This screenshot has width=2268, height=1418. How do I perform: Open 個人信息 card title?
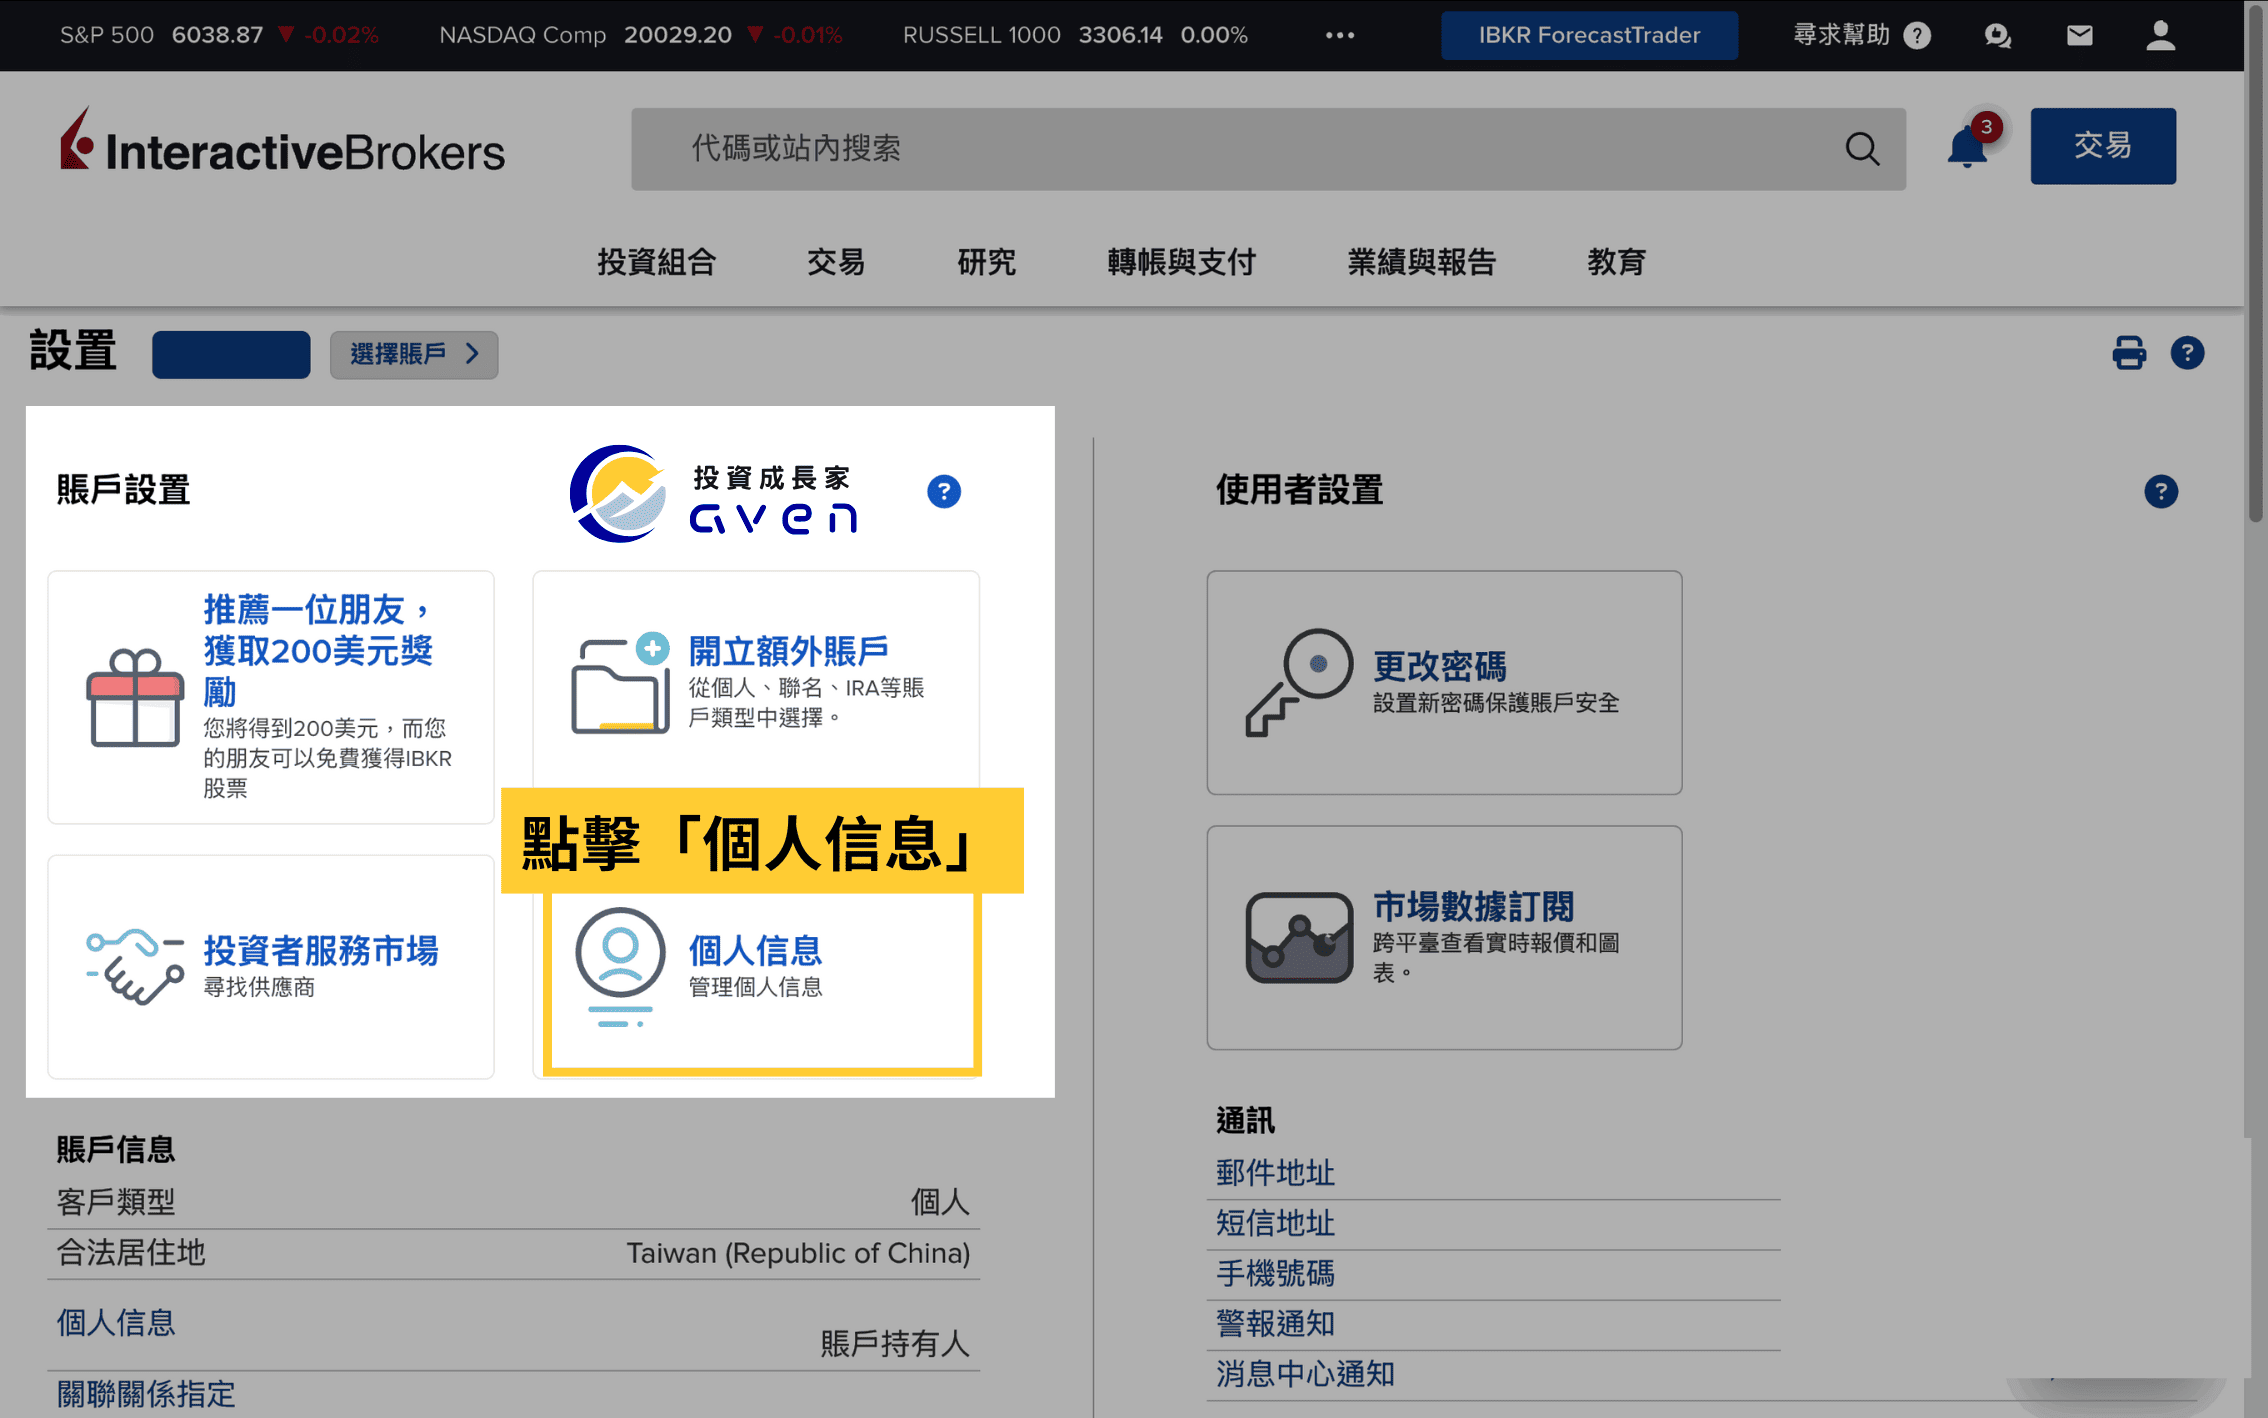pyautogui.click(x=755, y=950)
